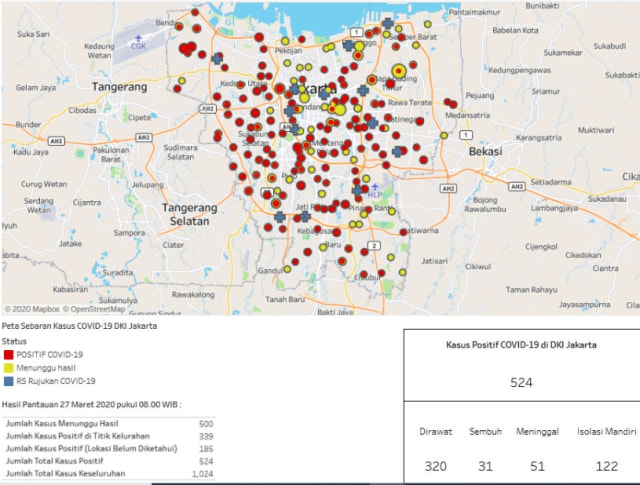Click the Tangerang Selatan map label
Image resolution: width=640 pixels, height=485 pixels.
pos(189,214)
